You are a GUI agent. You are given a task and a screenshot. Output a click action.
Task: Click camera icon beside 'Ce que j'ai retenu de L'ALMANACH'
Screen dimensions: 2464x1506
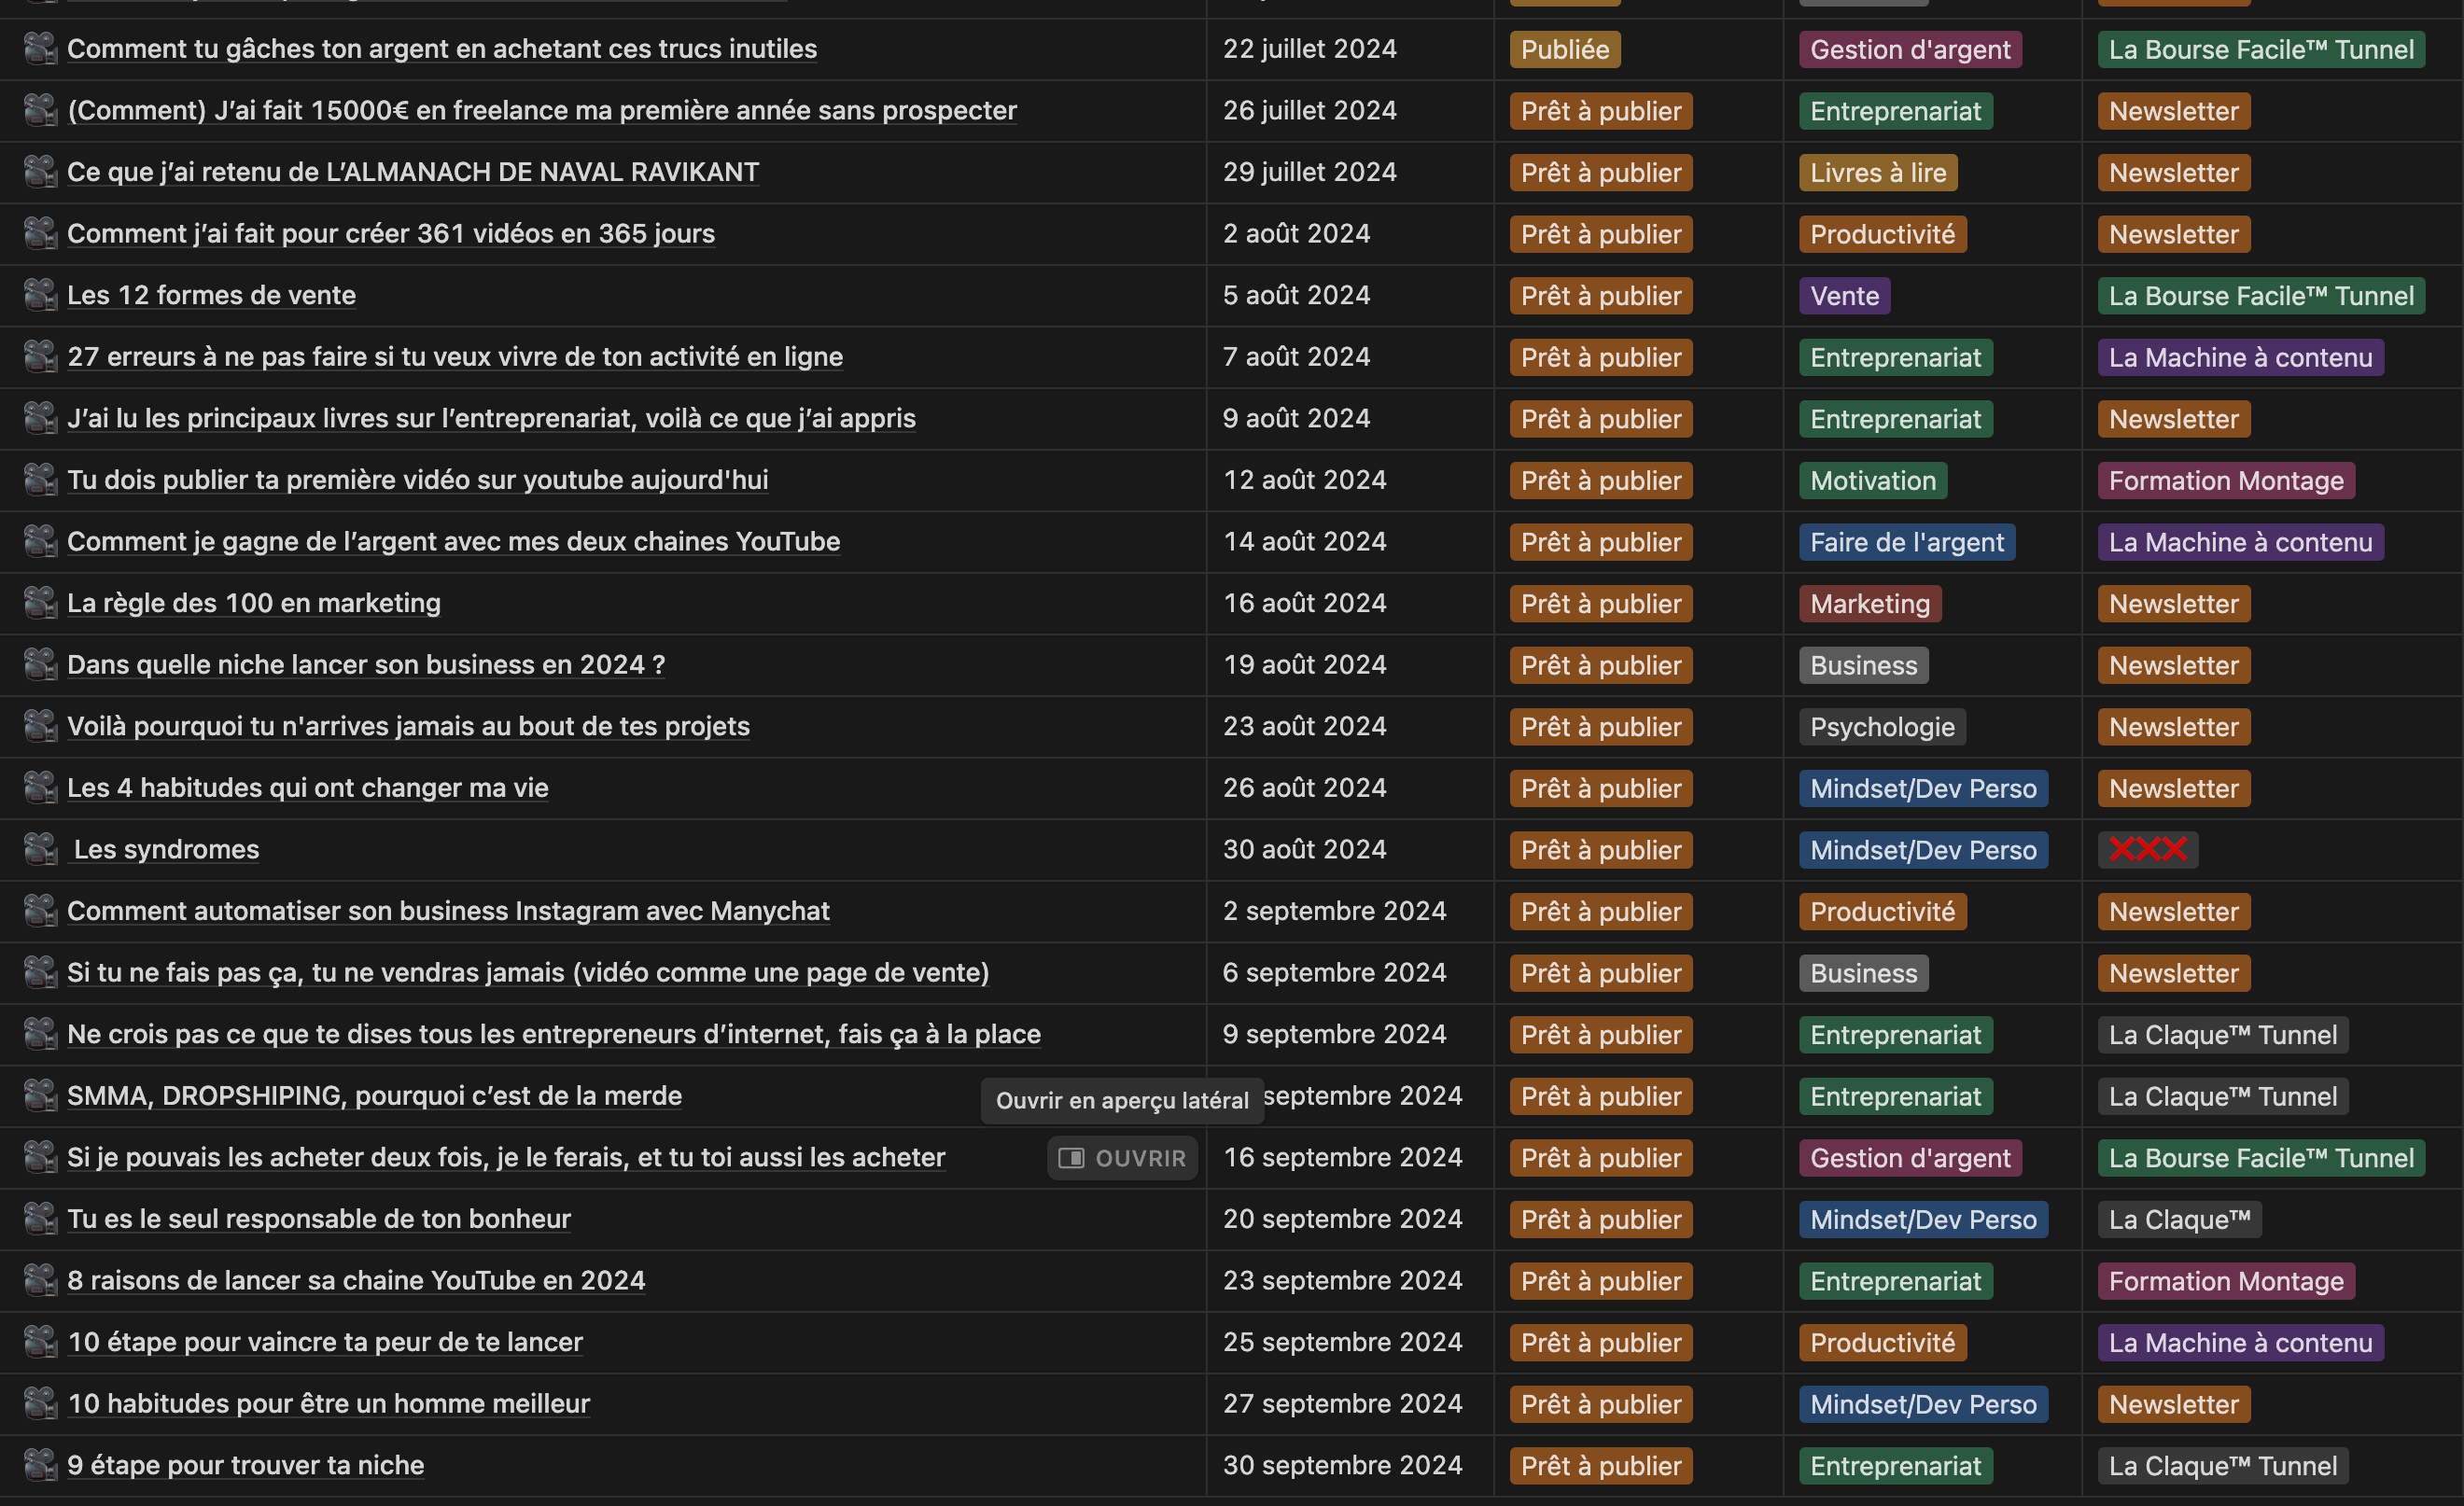coord(40,172)
